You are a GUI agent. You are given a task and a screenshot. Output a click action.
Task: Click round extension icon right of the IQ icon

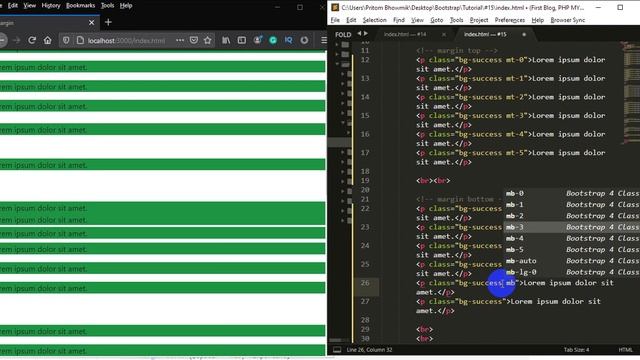[x=304, y=40]
